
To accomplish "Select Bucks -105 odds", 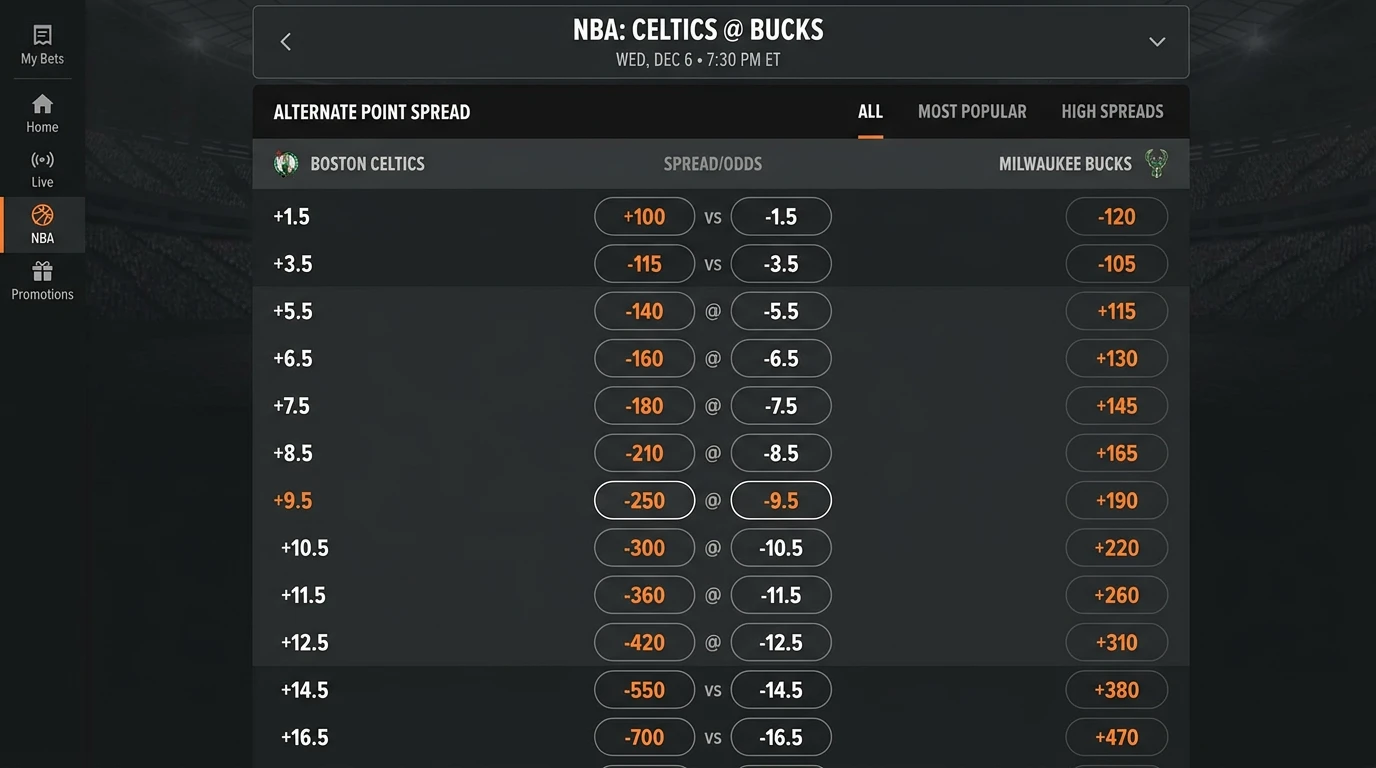I will 1116,264.
